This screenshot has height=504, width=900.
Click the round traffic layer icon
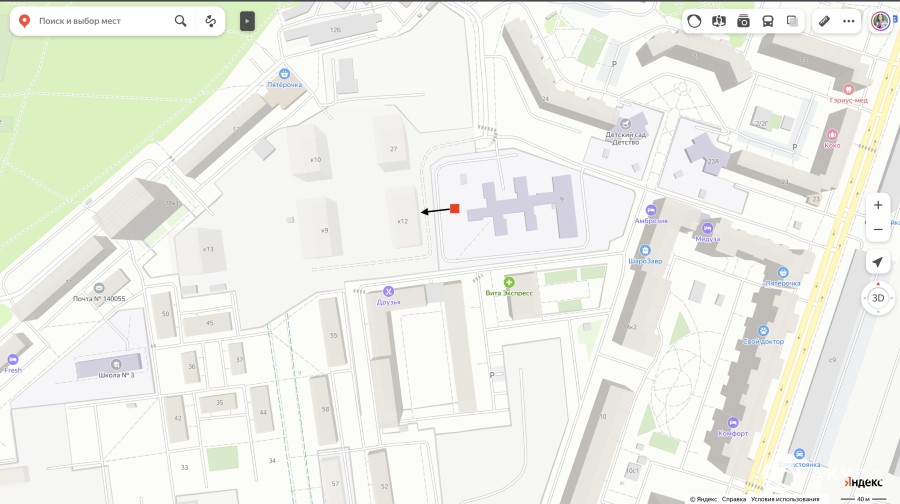(x=695, y=21)
